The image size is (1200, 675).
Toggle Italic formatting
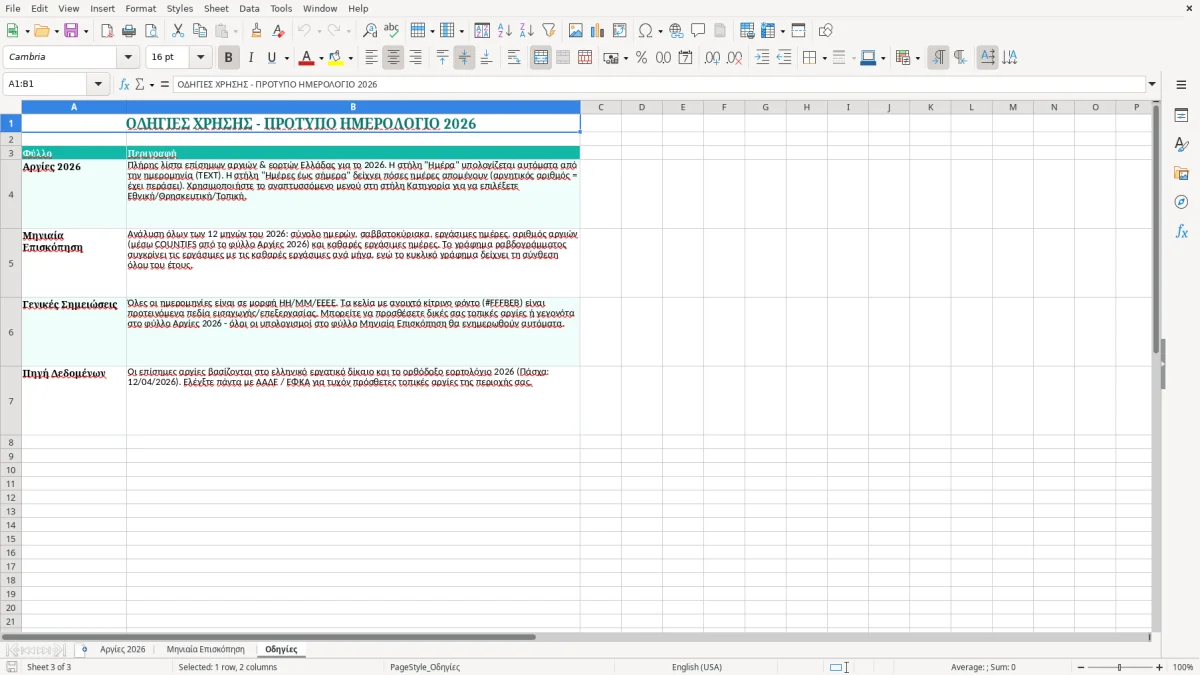251,58
